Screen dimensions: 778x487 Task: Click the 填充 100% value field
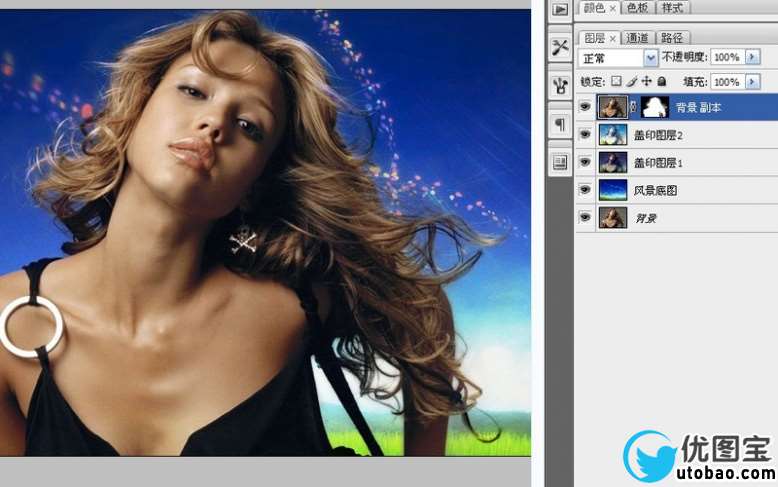(727, 81)
